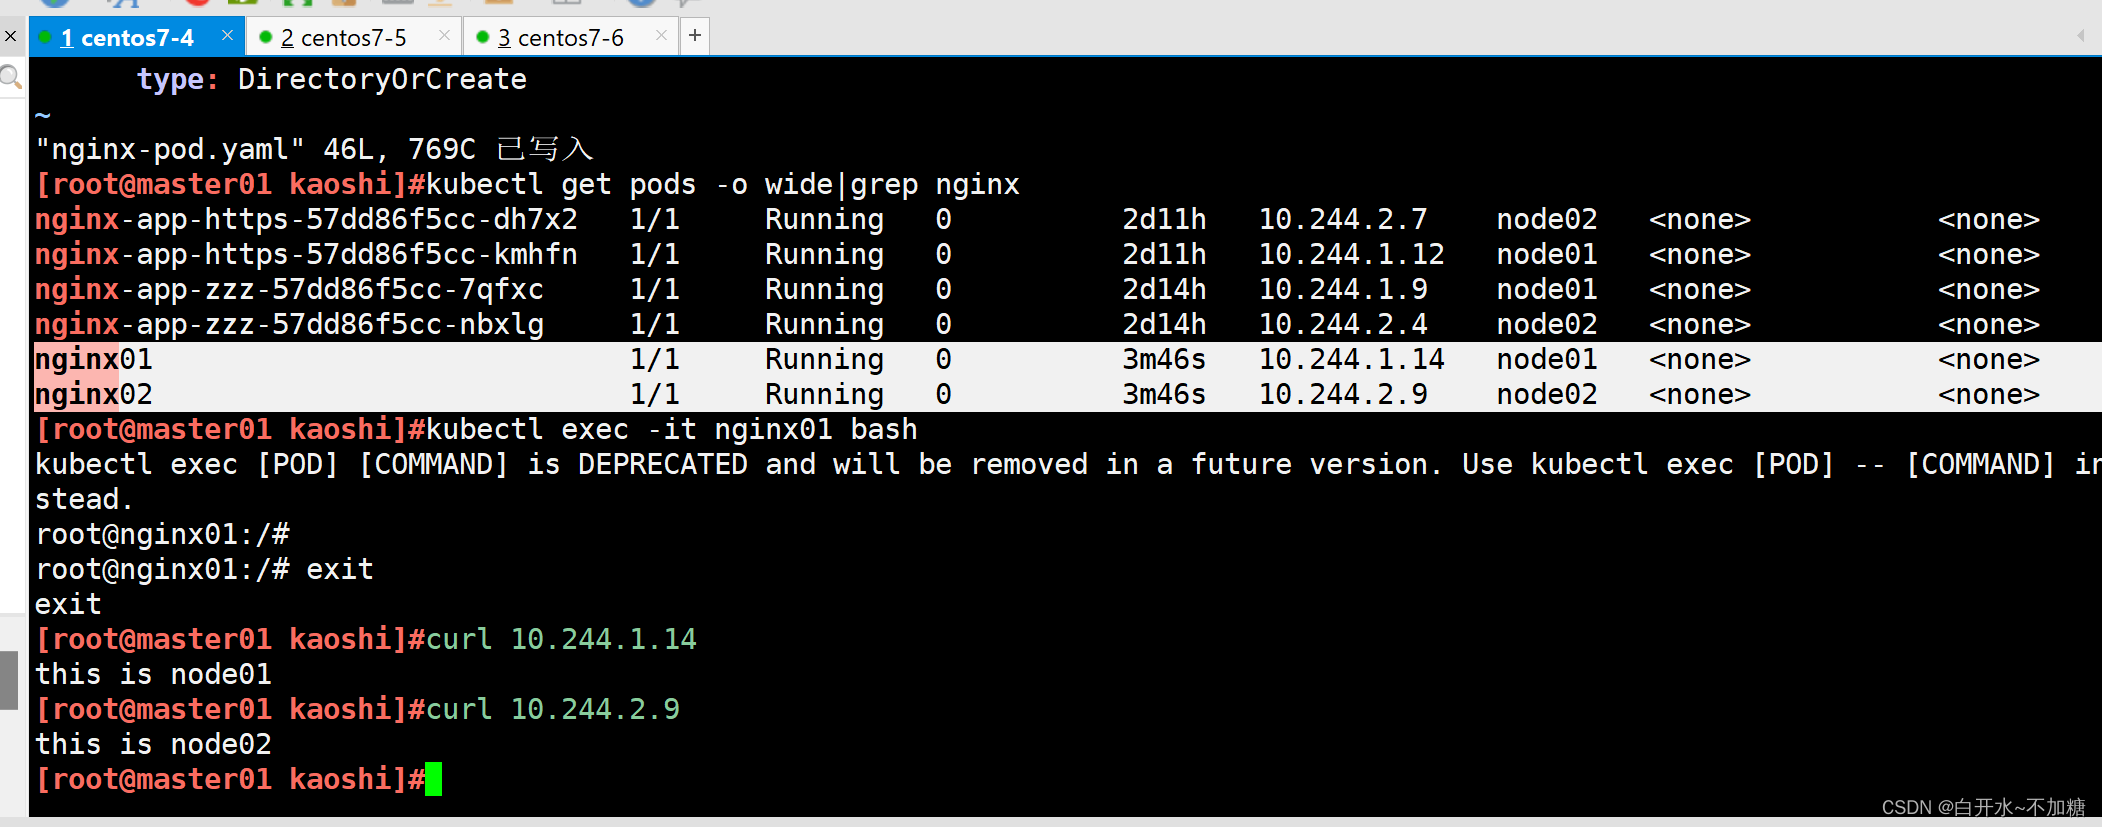Click the "root@nginx01:/# exit" command line

tap(204, 569)
